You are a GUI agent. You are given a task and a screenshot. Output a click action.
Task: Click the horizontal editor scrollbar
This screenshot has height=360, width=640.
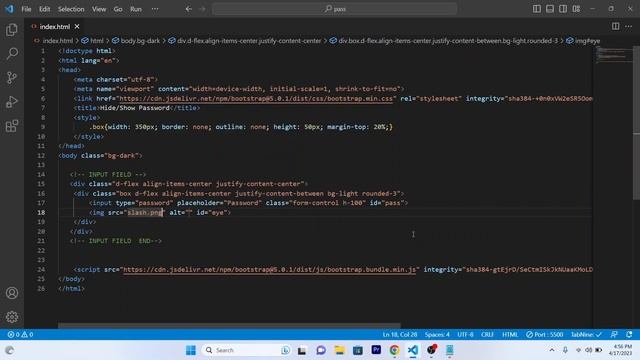click(x=229, y=326)
